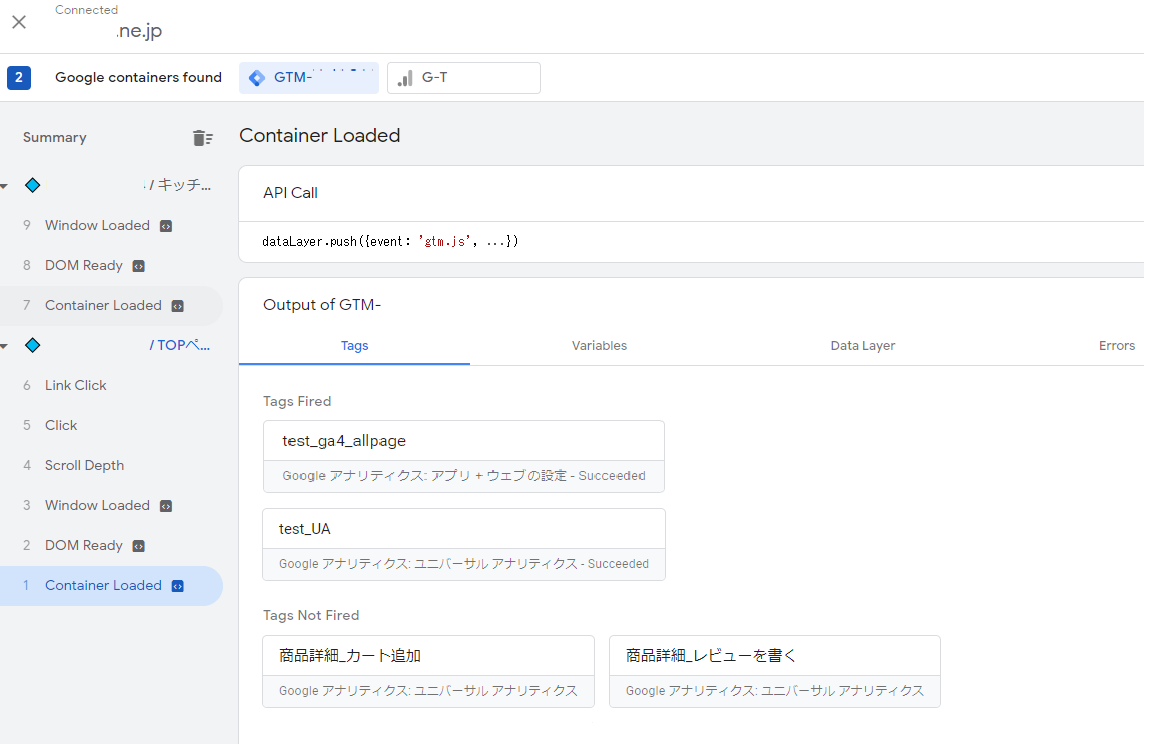Switch to the Variables tab
The image size is (1153, 744).
click(599, 346)
